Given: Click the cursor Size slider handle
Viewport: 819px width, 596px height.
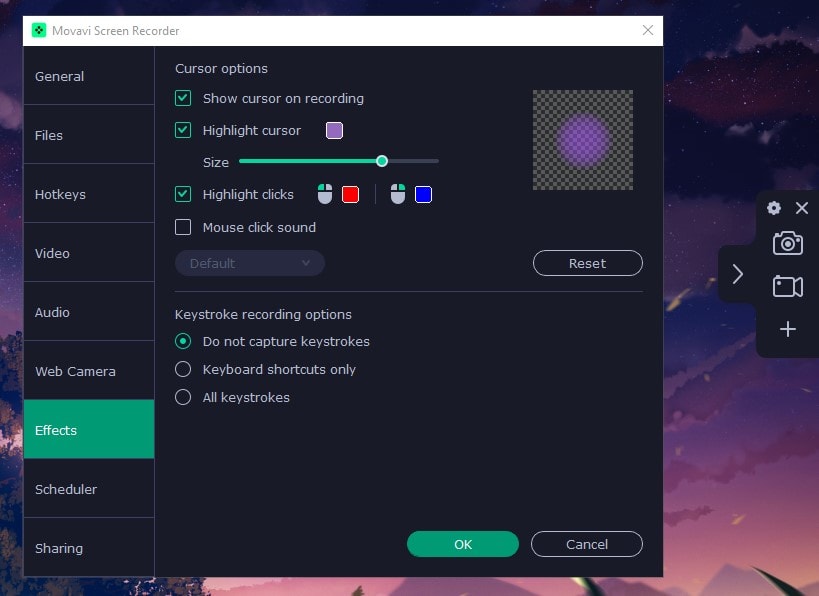Looking at the screenshot, I should click(382, 161).
